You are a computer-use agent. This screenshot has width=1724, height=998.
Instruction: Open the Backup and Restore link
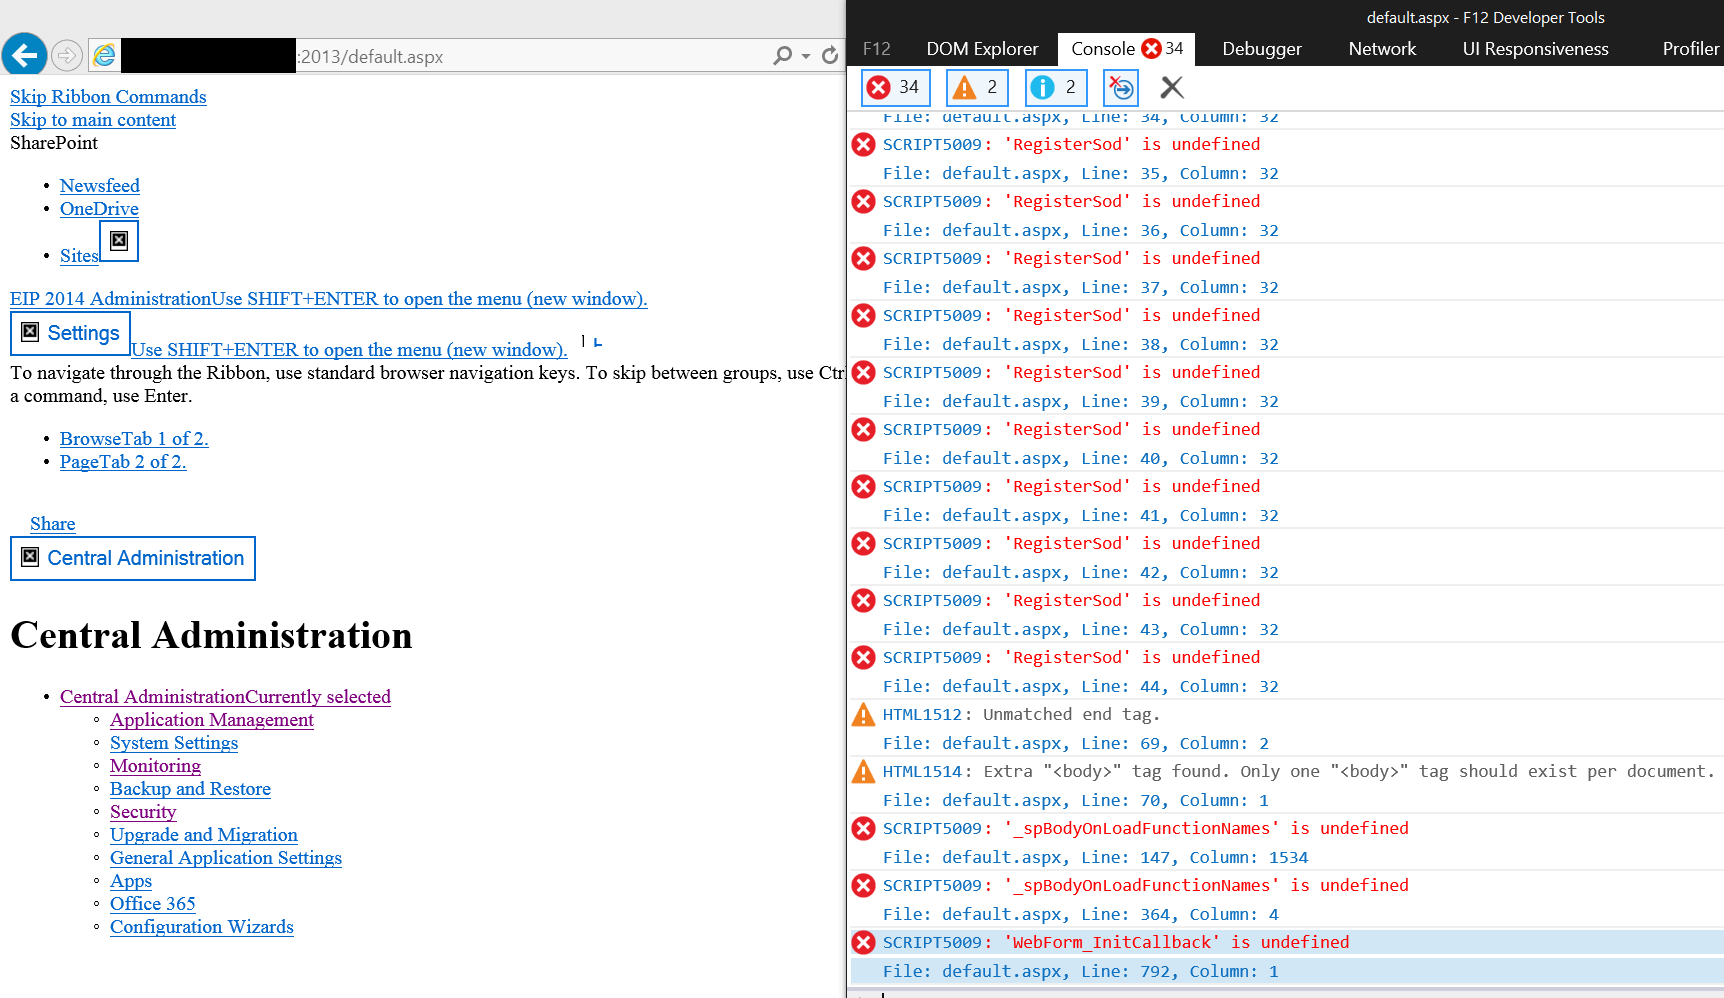click(x=190, y=789)
